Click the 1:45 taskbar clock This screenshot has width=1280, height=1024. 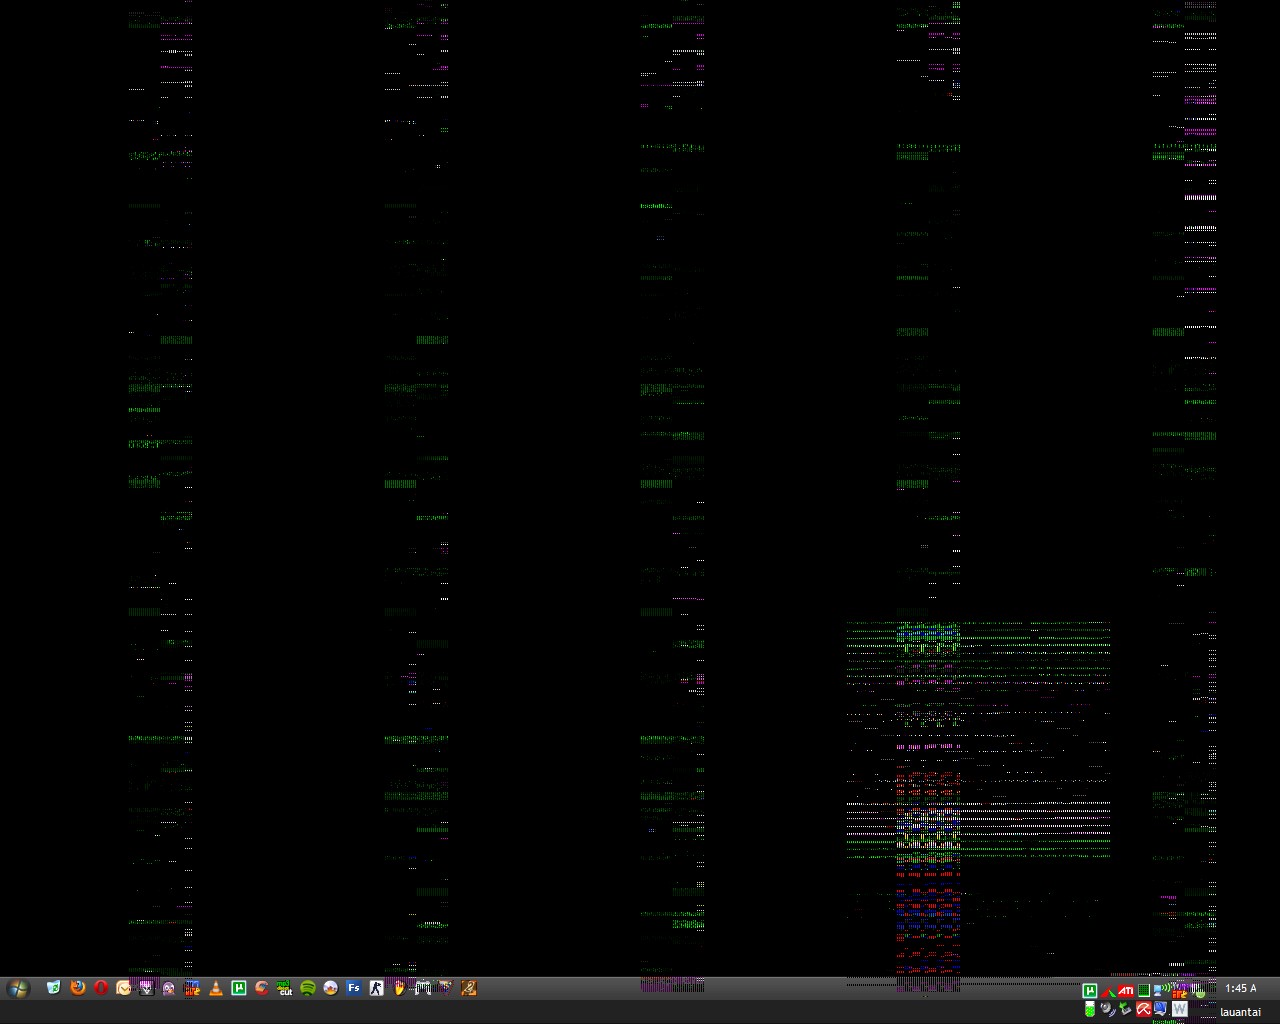1241,989
